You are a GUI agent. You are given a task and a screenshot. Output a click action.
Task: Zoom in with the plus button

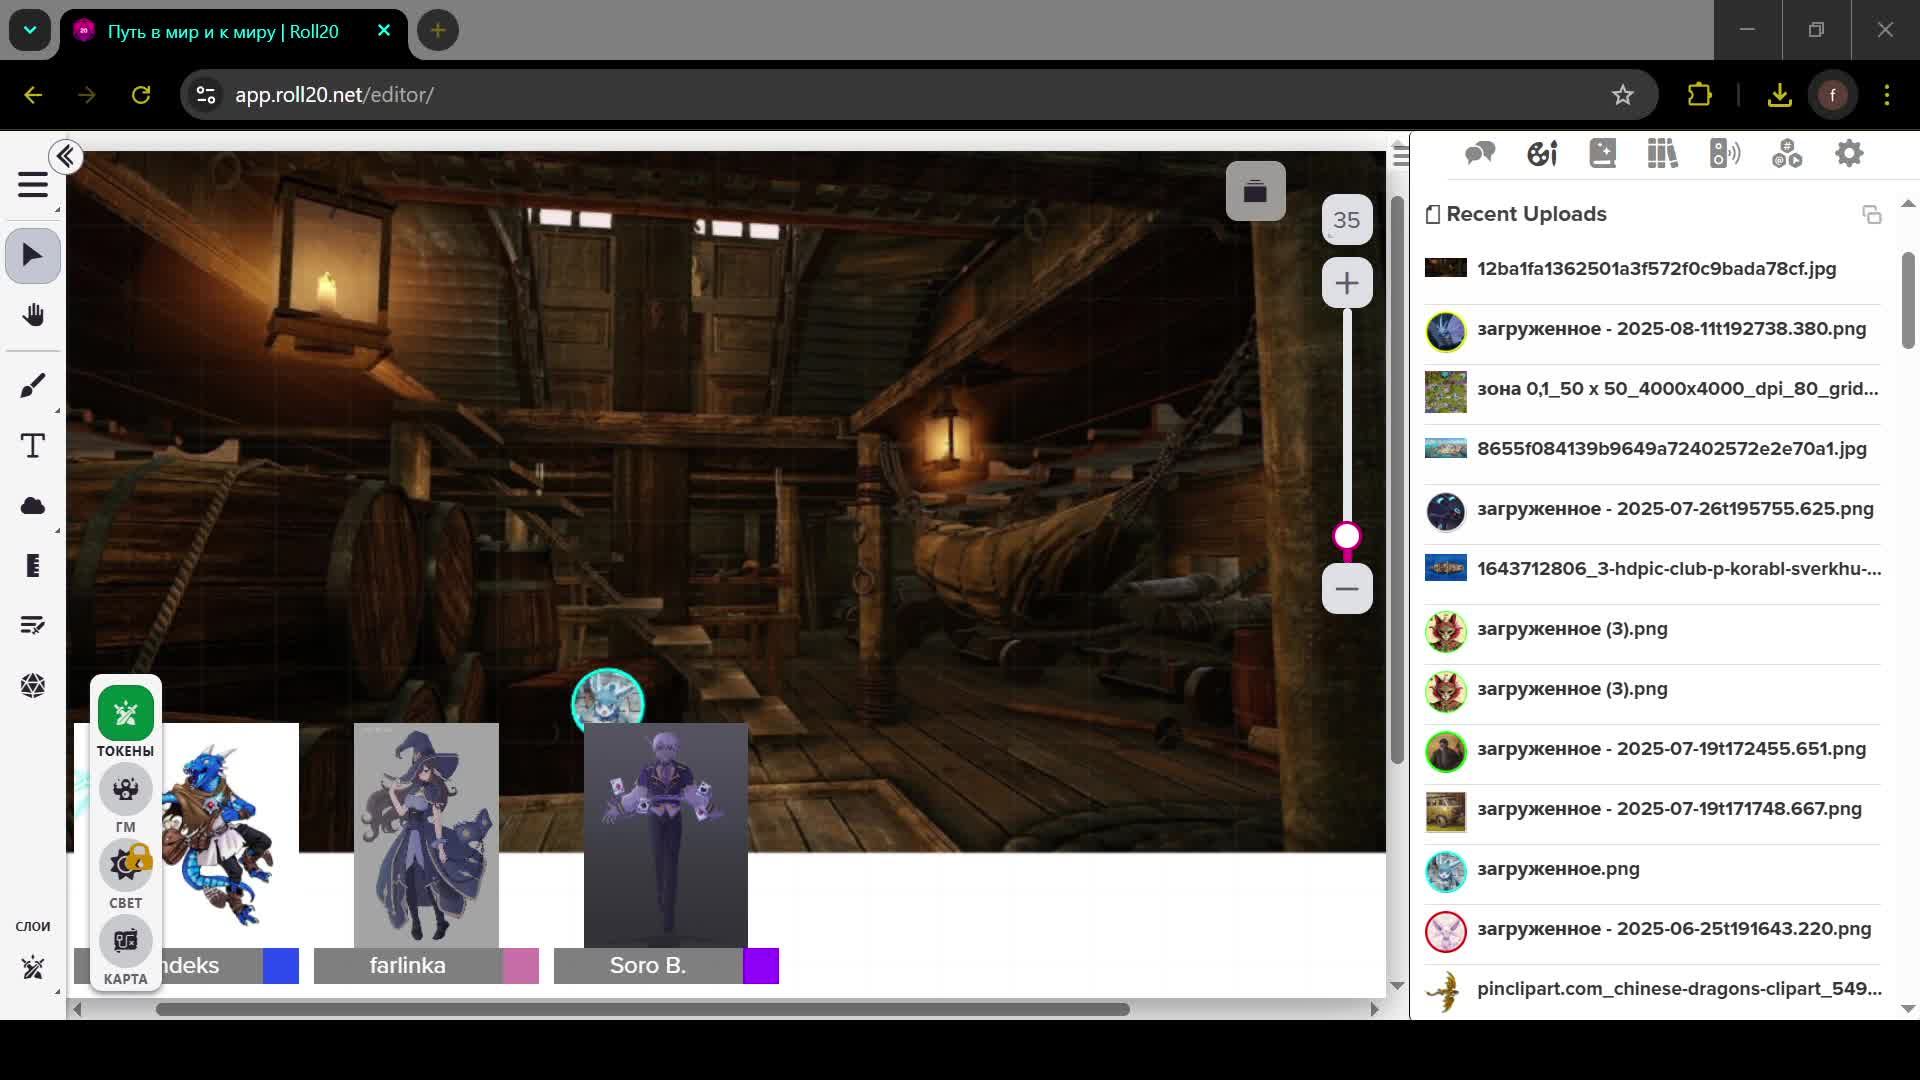click(x=1347, y=284)
